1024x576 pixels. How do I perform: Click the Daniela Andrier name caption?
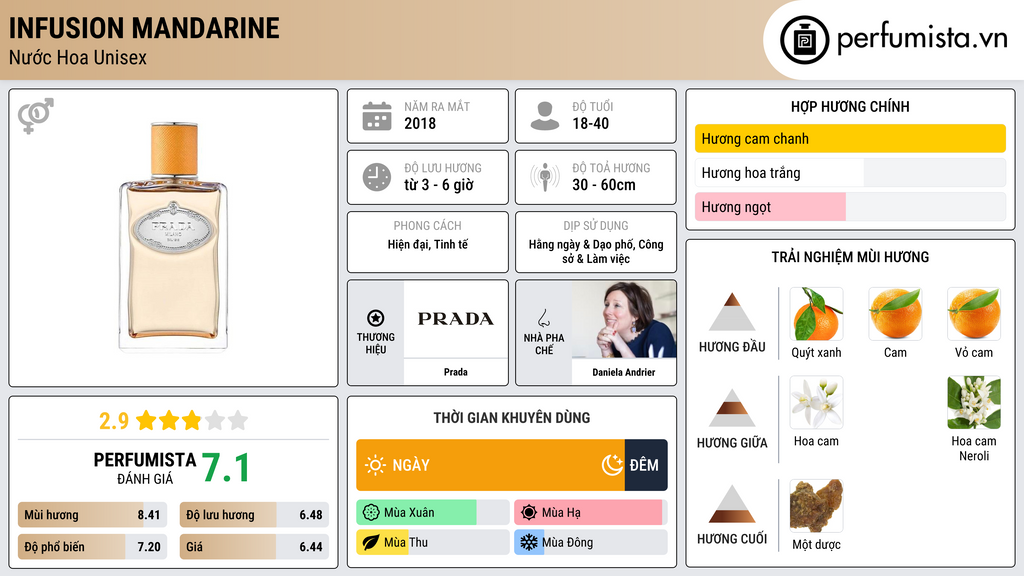click(x=624, y=372)
